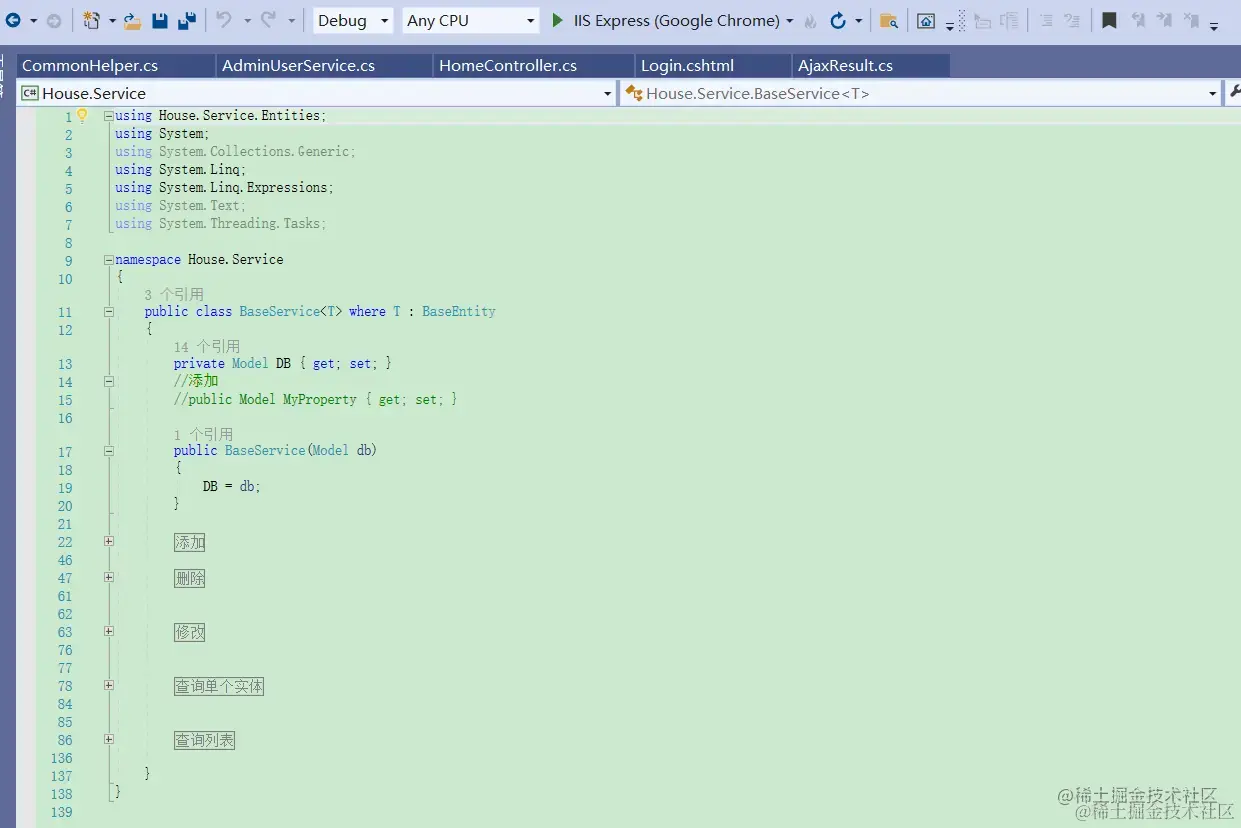1241x828 pixels.
Task: Click the Model type in 'private Model DB'
Action: pos(250,363)
